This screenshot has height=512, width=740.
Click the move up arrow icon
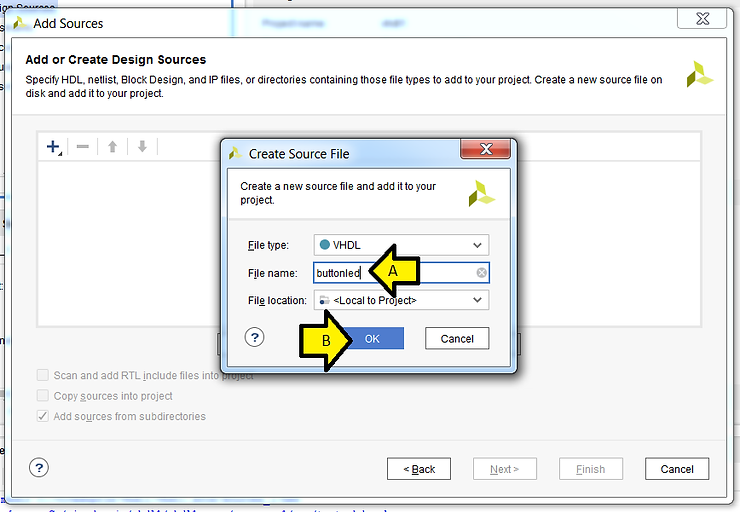point(112,147)
